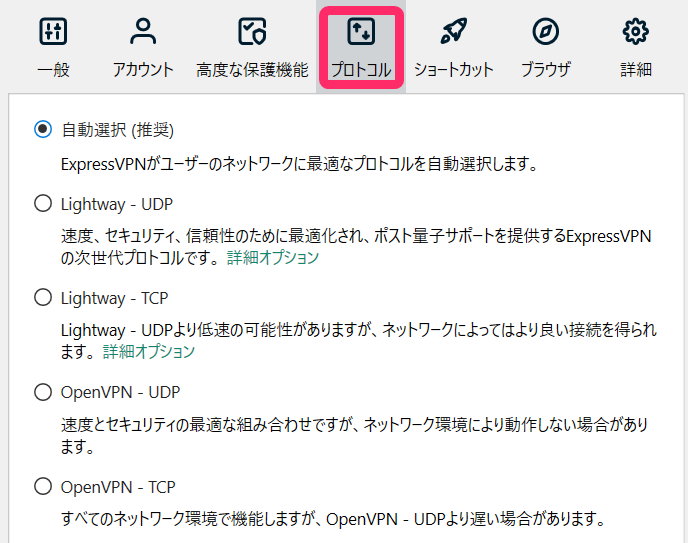This screenshot has height=543, width=688.
Task: Click the 詳細 gear icon
Action: (x=636, y=32)
